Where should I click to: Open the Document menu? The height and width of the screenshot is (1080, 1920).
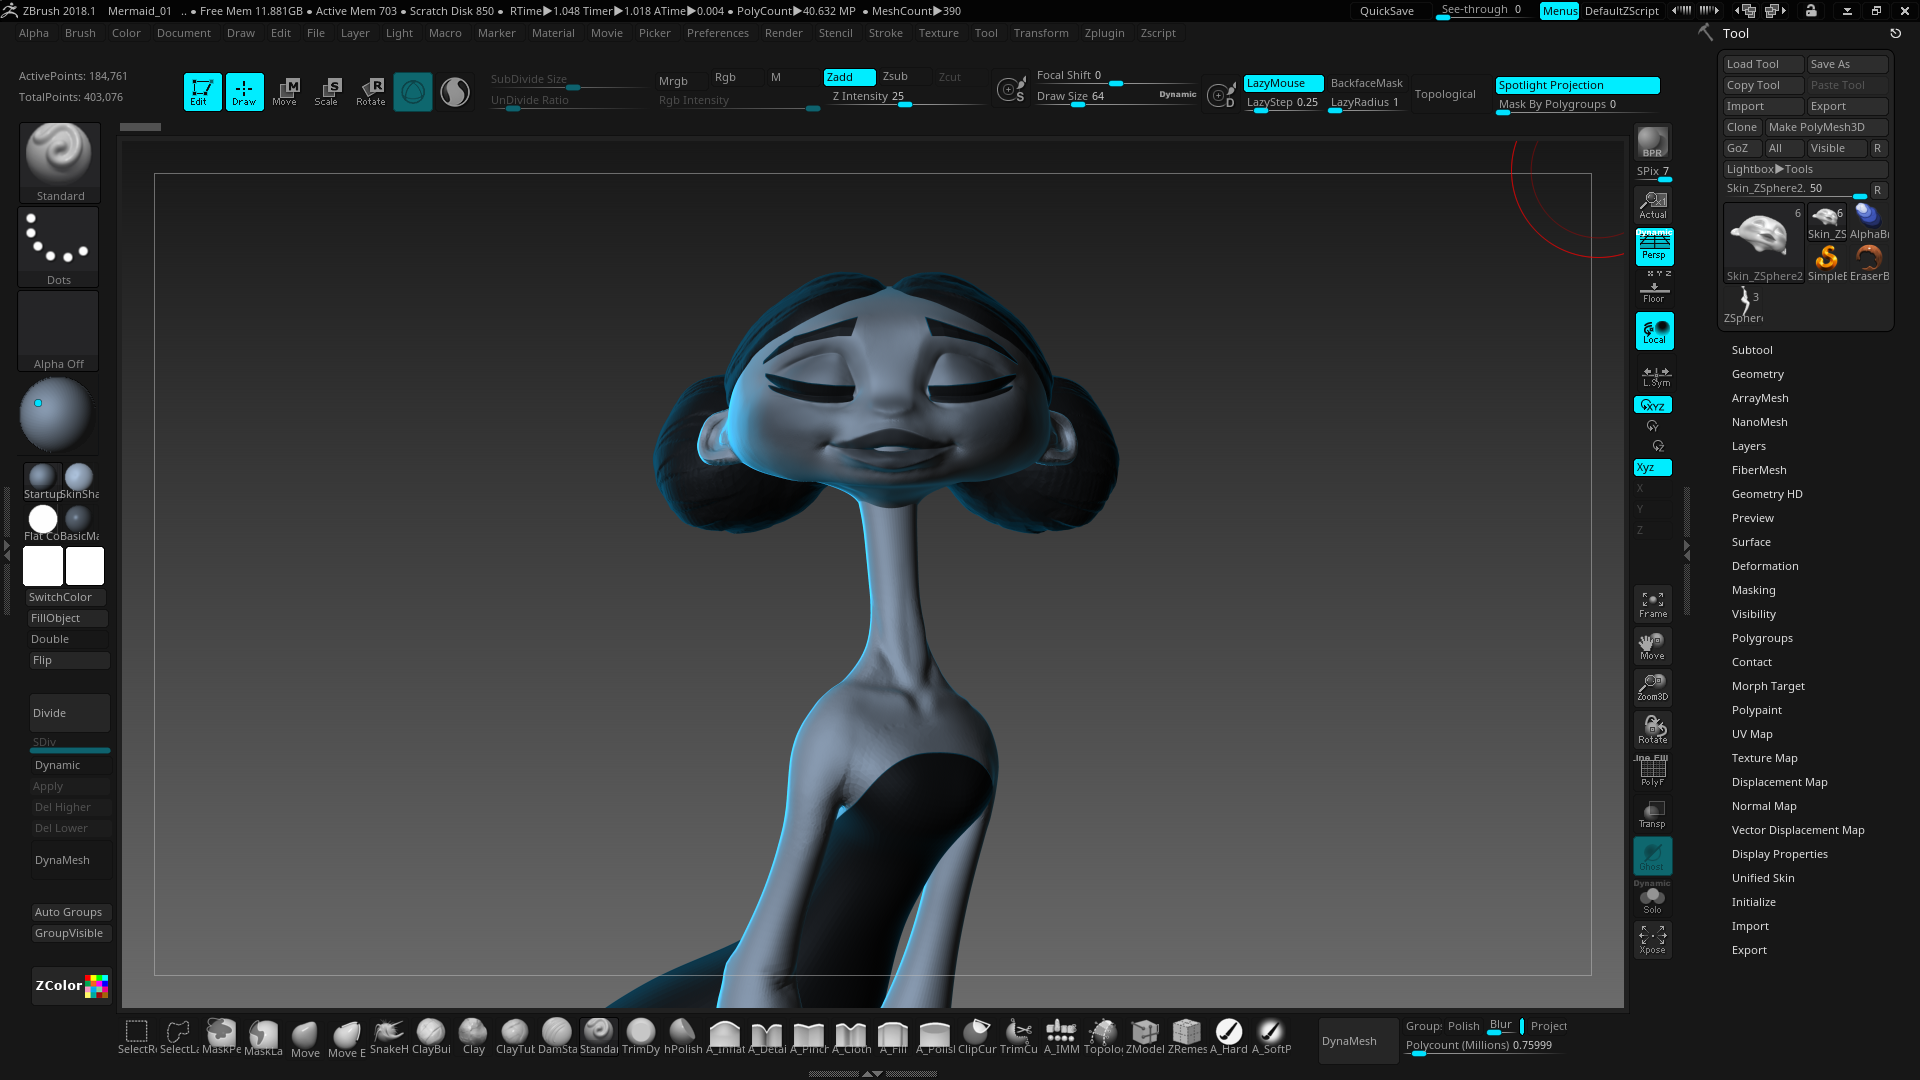click(183, 33)
